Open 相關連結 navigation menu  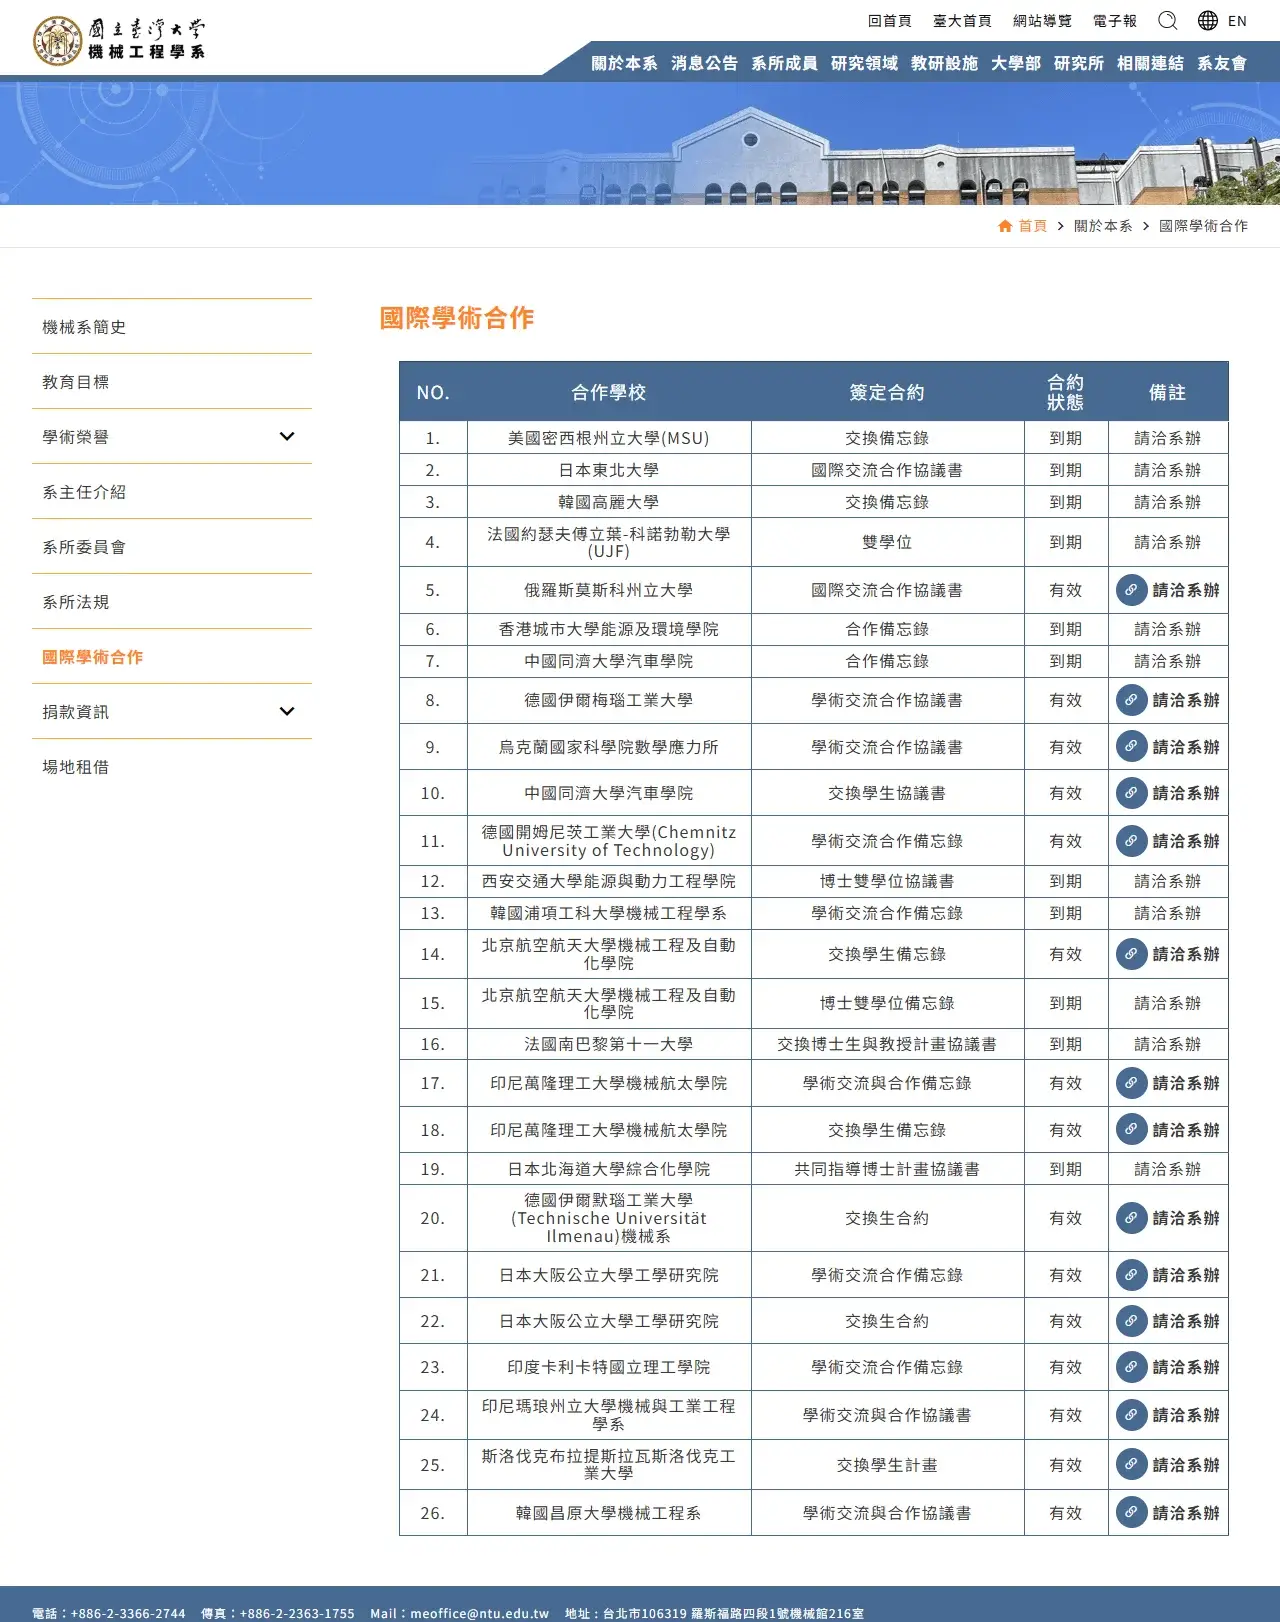click(1150, 63)
